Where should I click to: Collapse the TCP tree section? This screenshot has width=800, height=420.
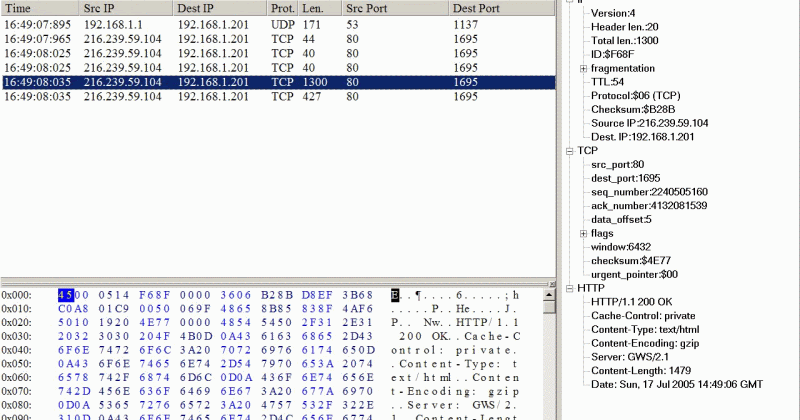click(569, 151)
